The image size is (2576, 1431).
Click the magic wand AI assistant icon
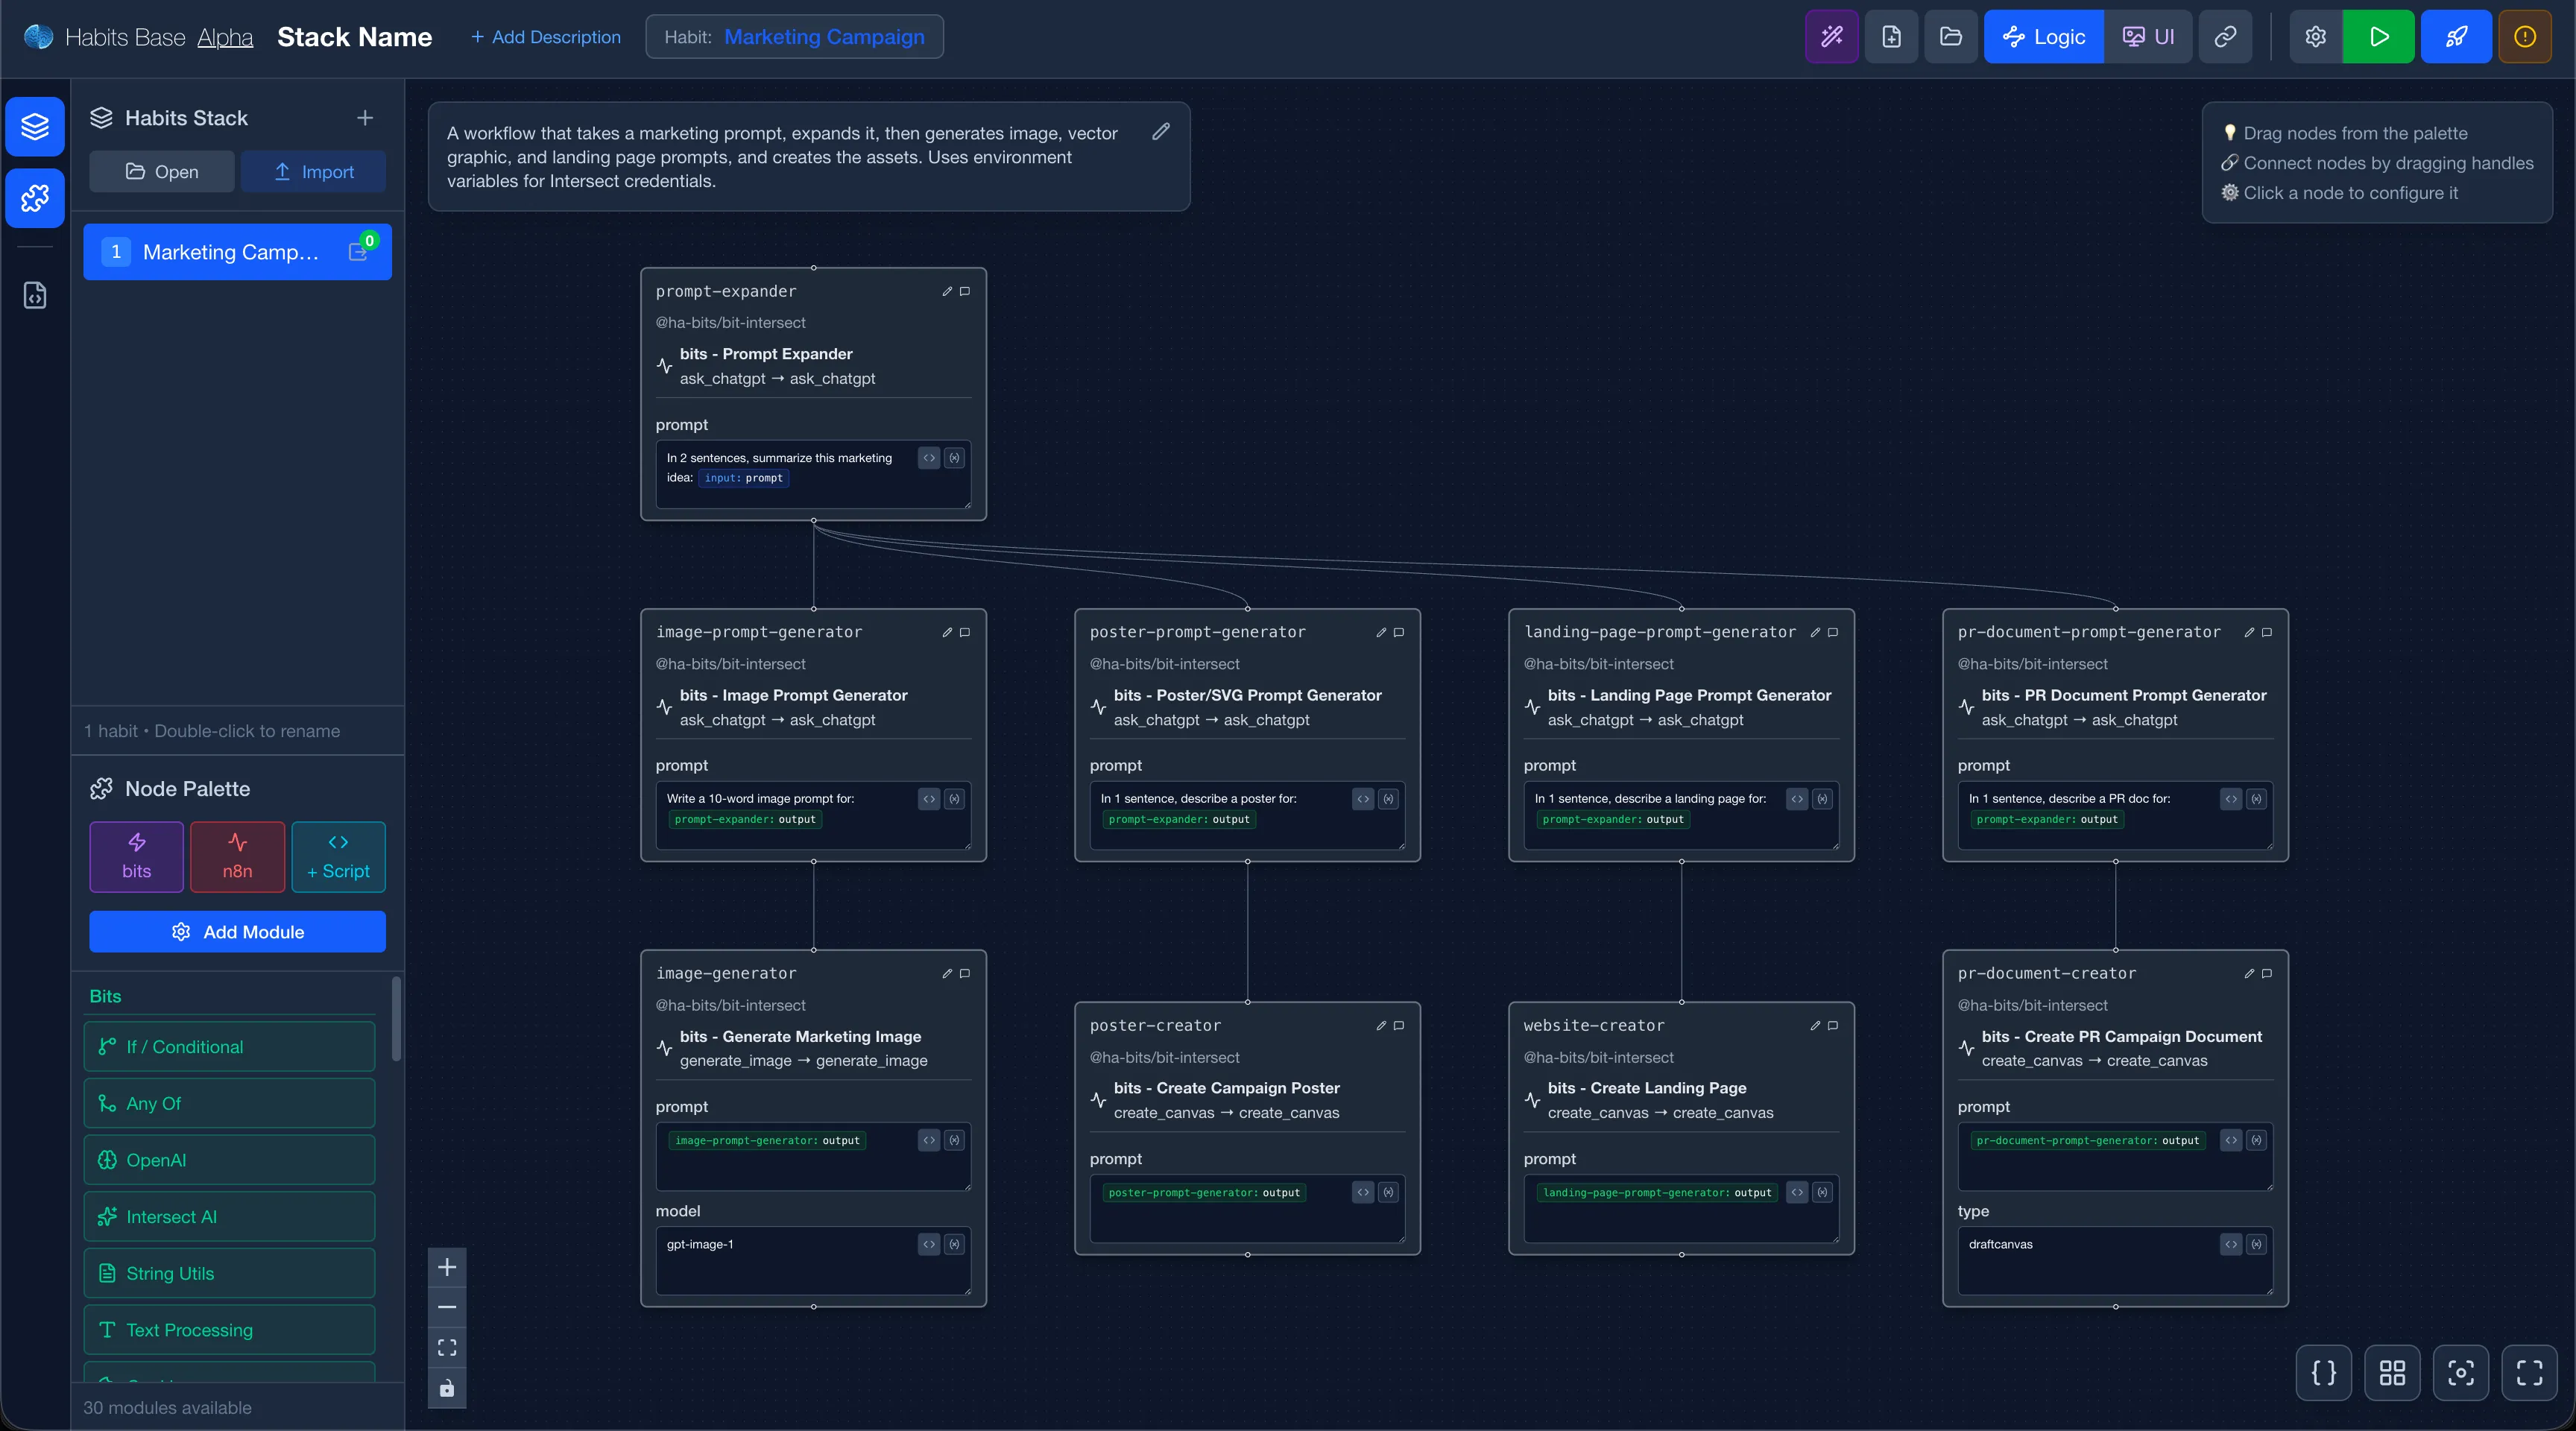pyautogui.click(x=1831, y=37)
